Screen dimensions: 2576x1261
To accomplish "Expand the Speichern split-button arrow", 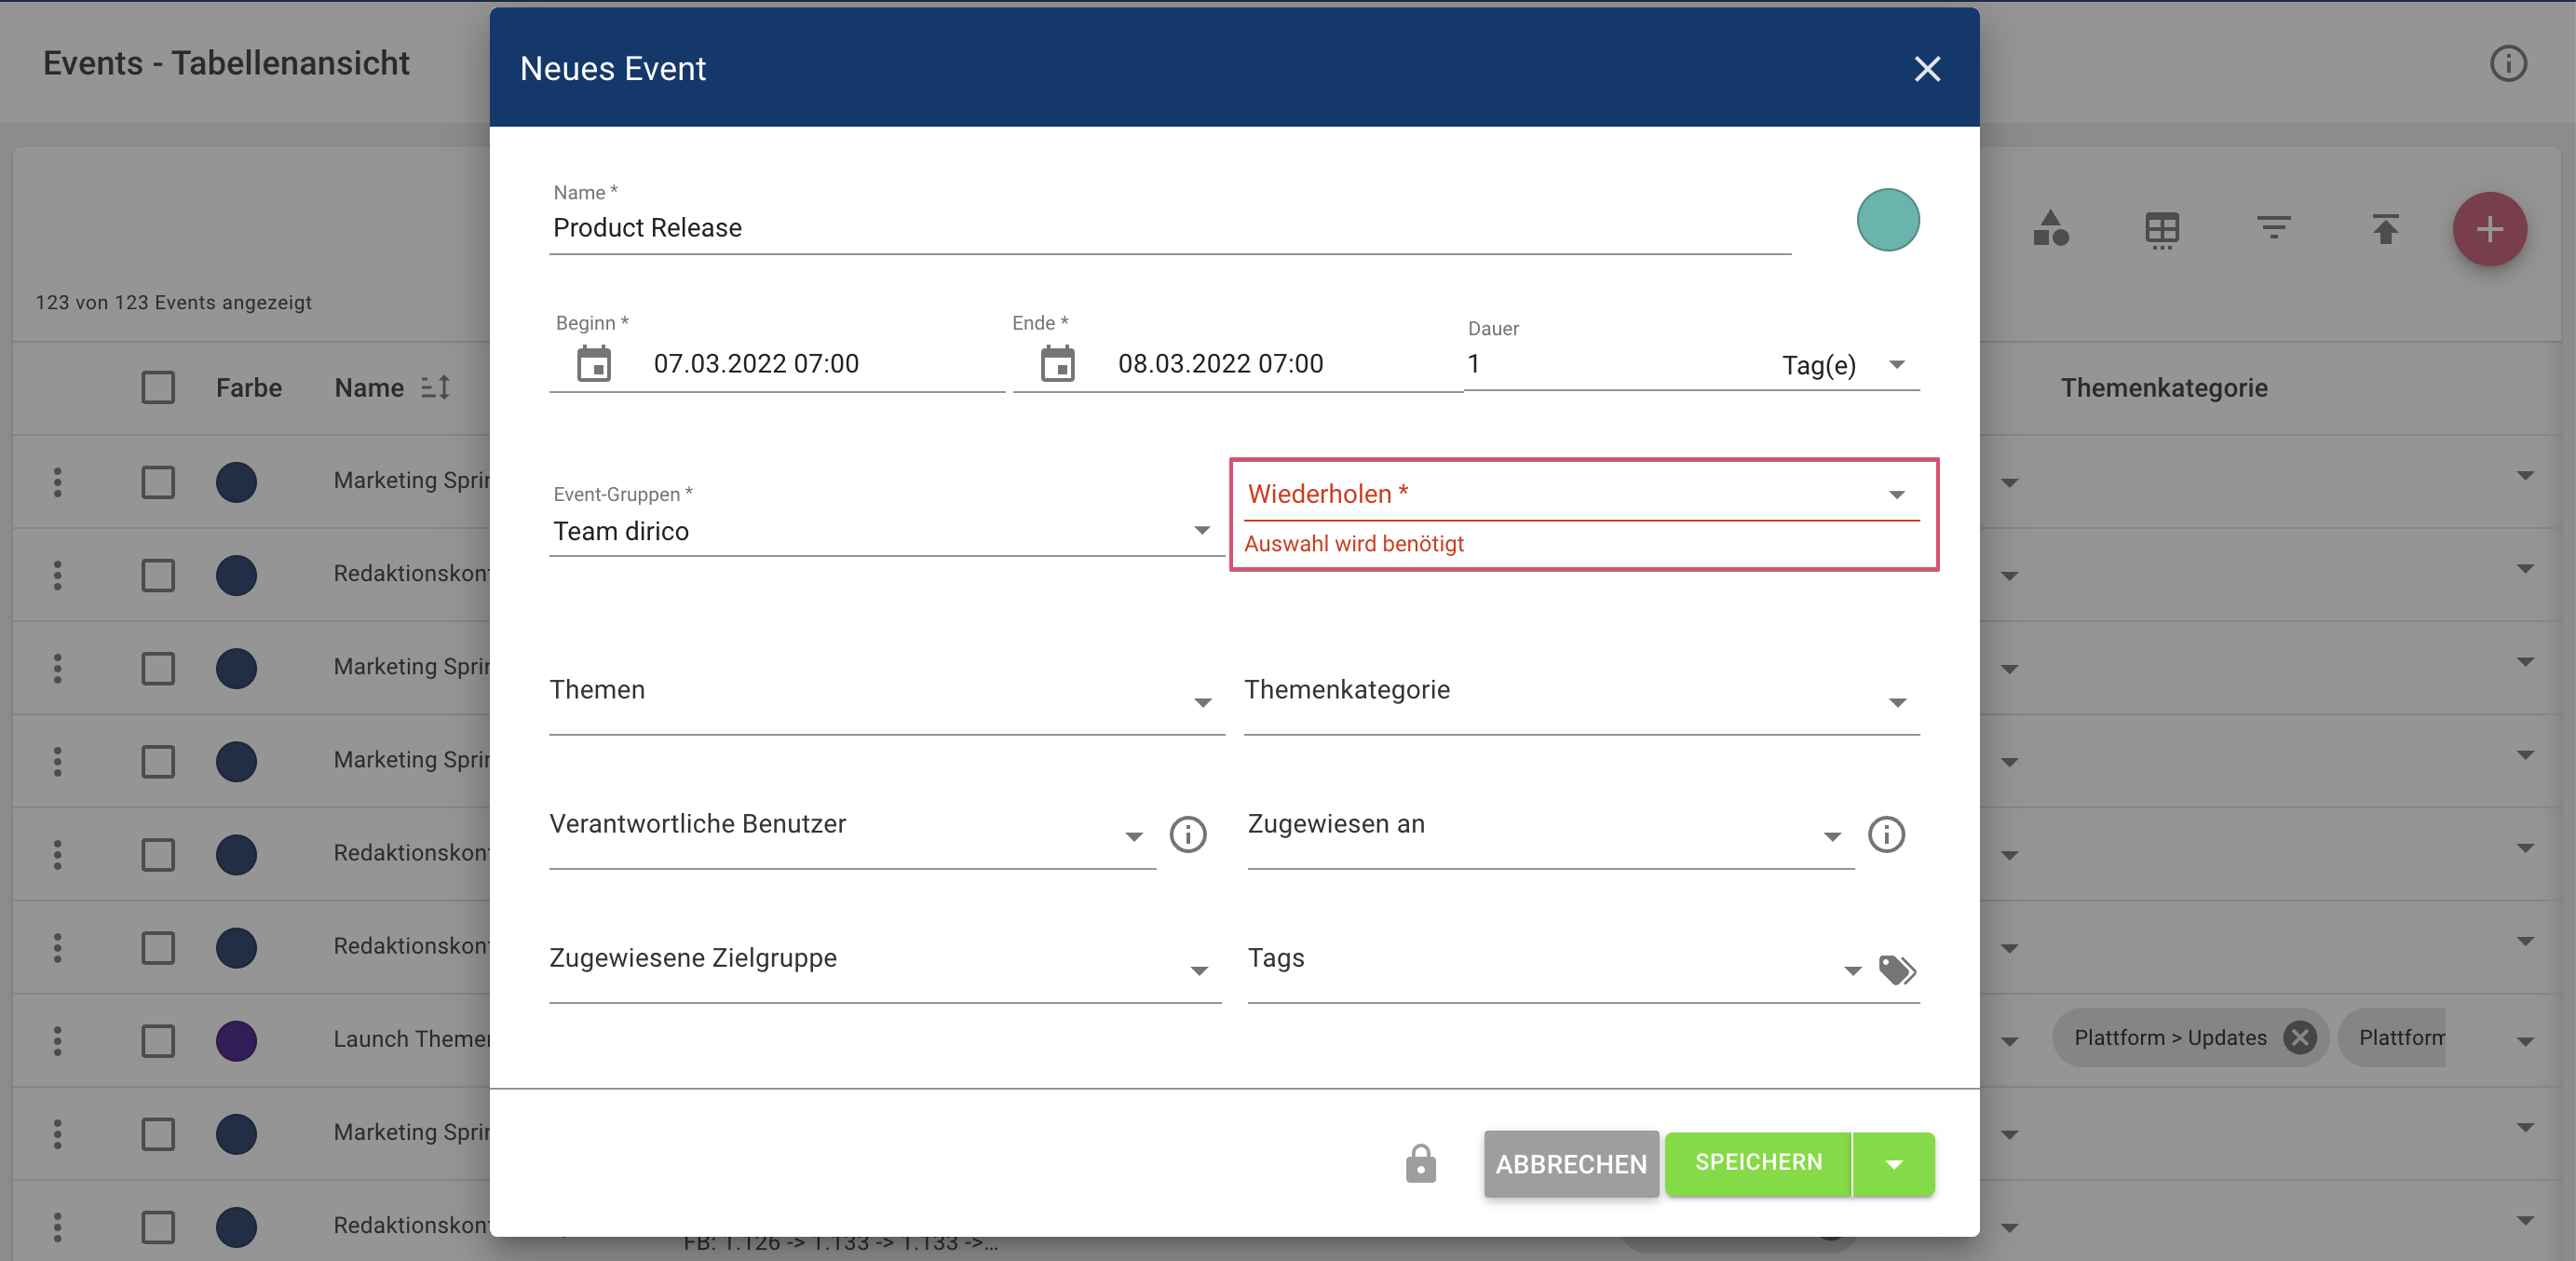I will (x=1893, y=1164).
